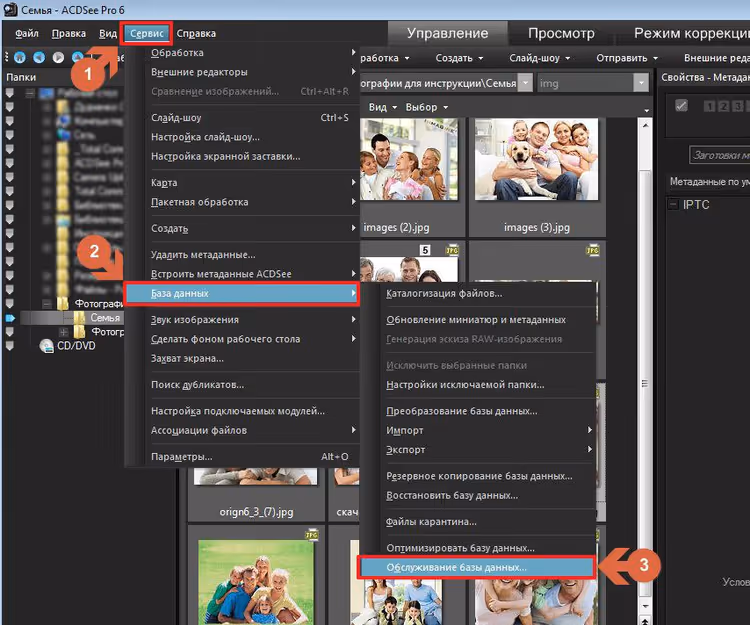
Task: Click the number 5 badge on thumbnail
Action: 425,250
